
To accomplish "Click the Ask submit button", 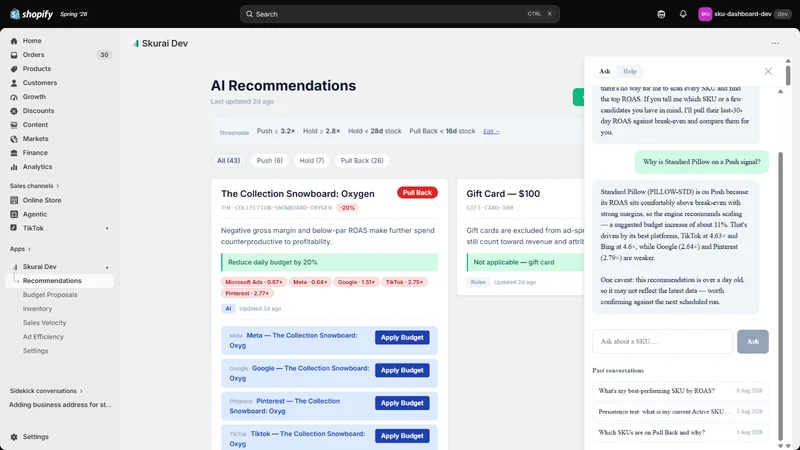I will click(x=753, y=342).
